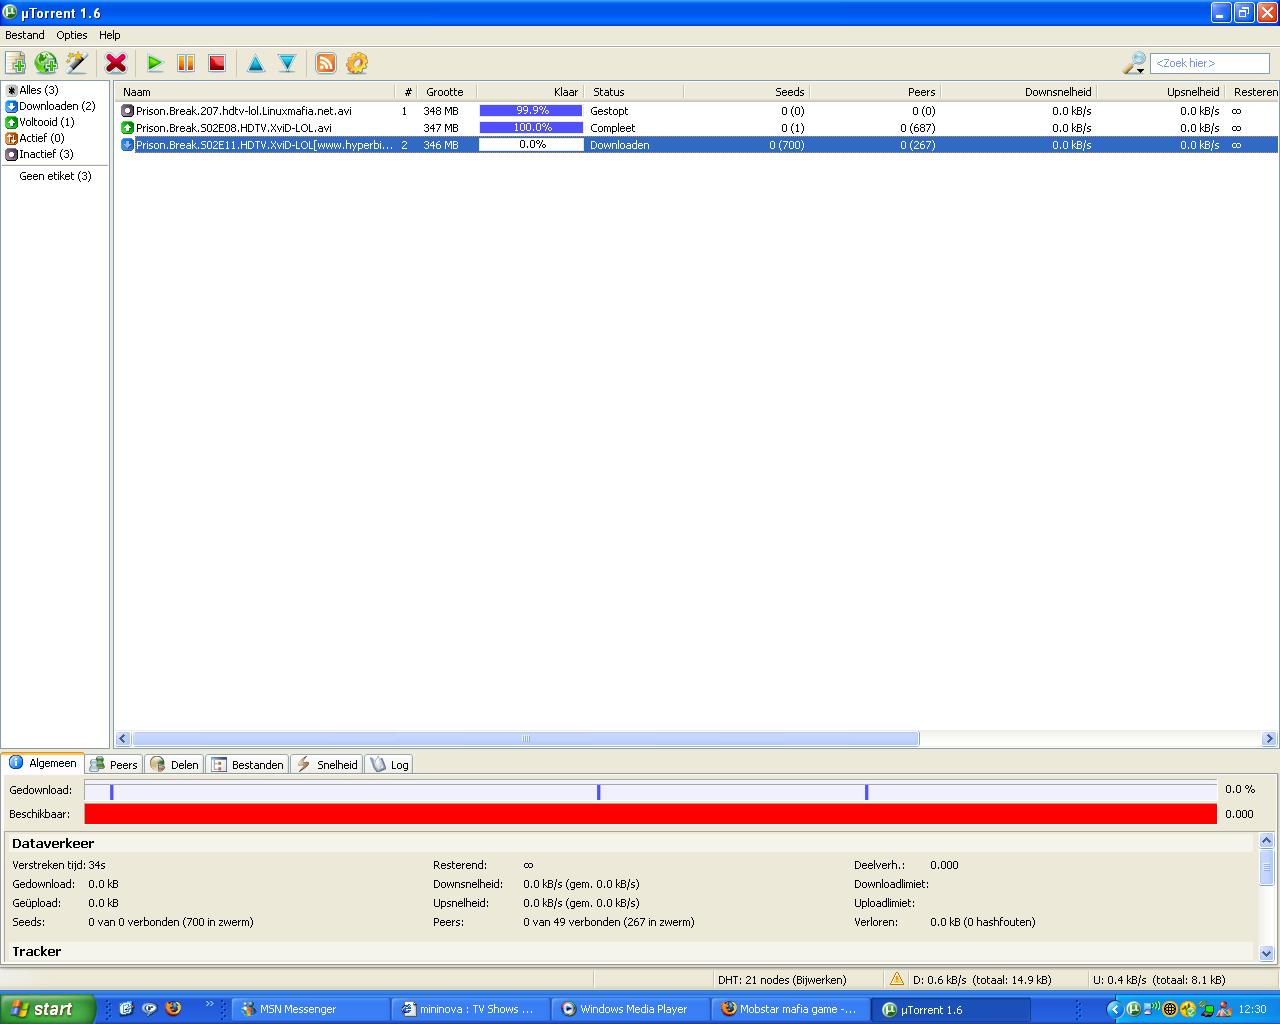Switch to the Bestanden tab
This screenshot has height=1024, width=1280.
click(x=248, y=765)
